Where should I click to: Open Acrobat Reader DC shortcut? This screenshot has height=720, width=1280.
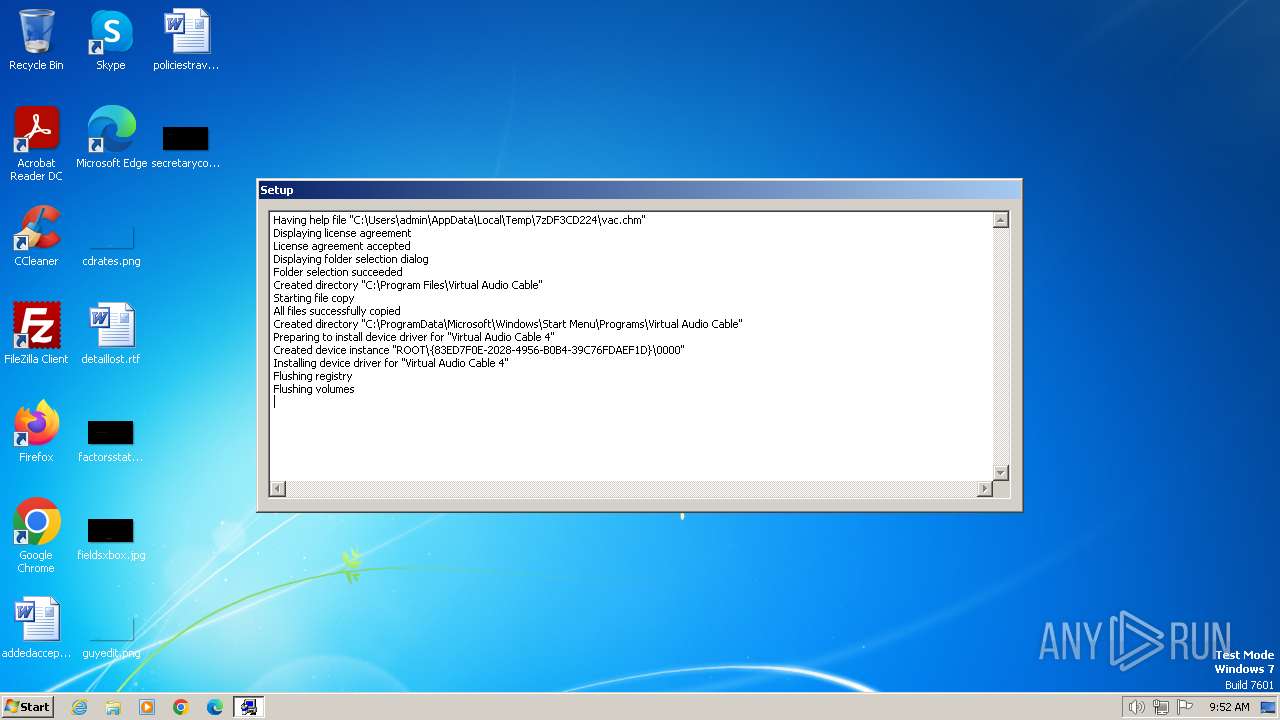36,144
